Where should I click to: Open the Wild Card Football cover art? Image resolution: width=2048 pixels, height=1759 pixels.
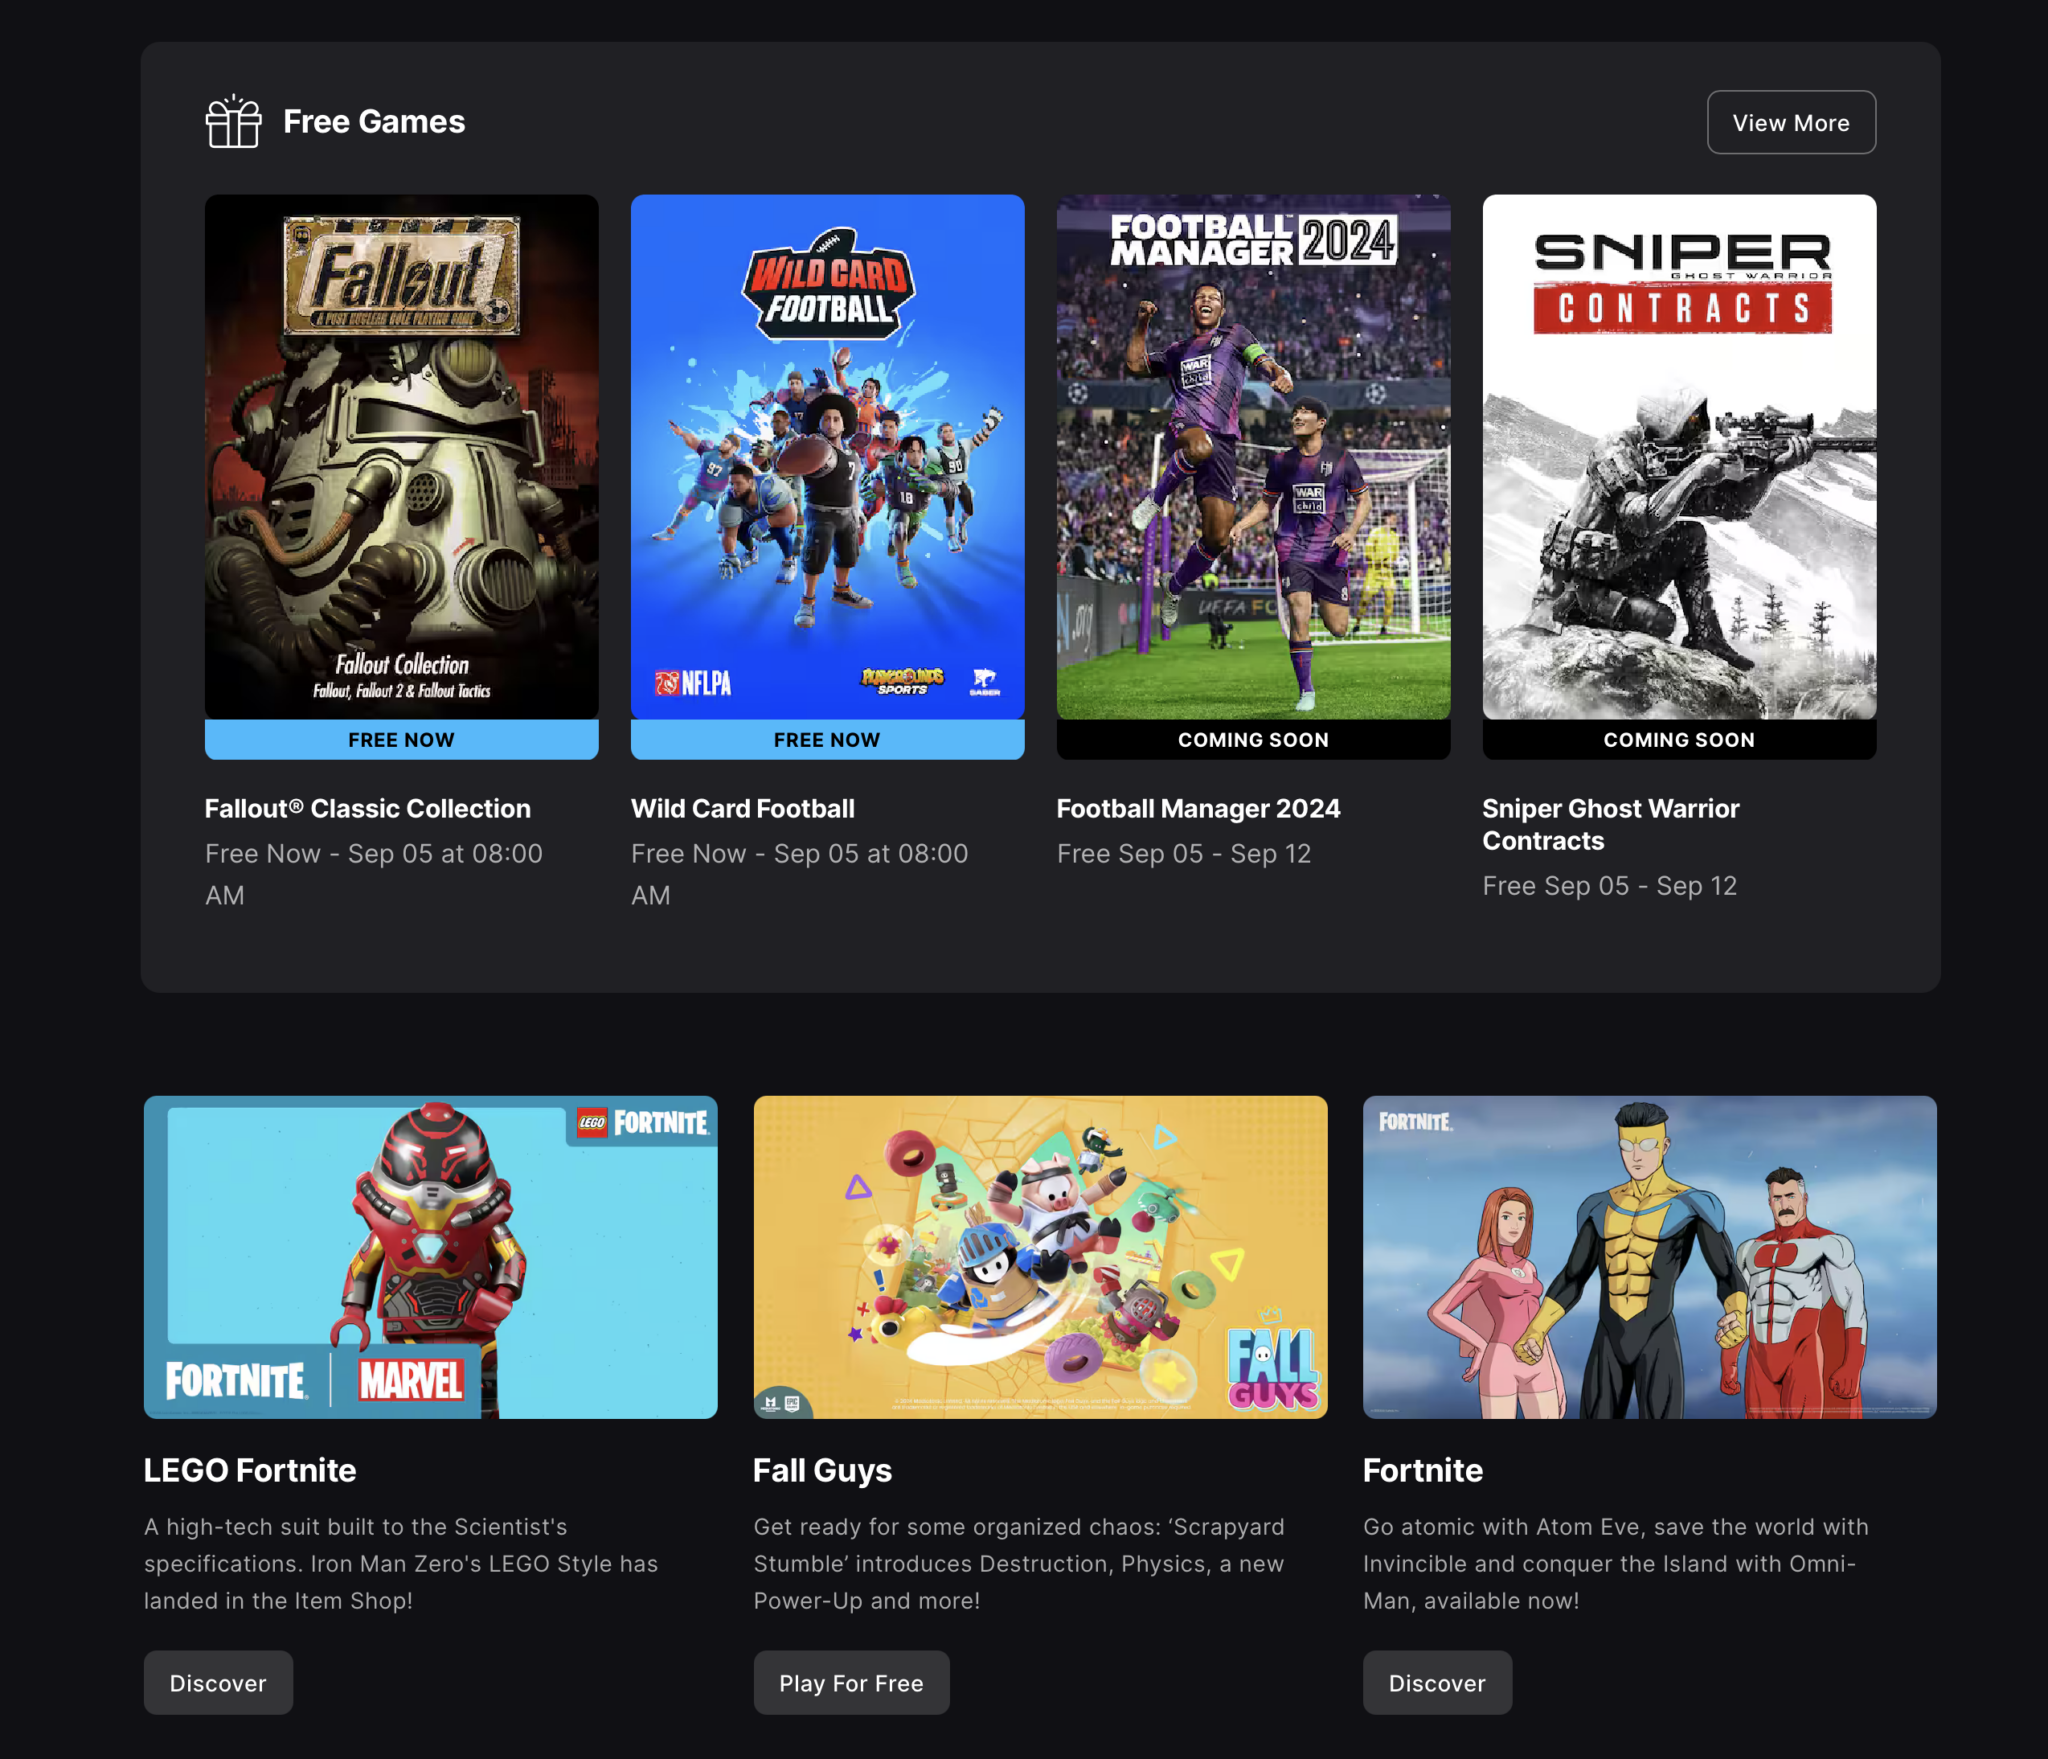tap(827, 456)
